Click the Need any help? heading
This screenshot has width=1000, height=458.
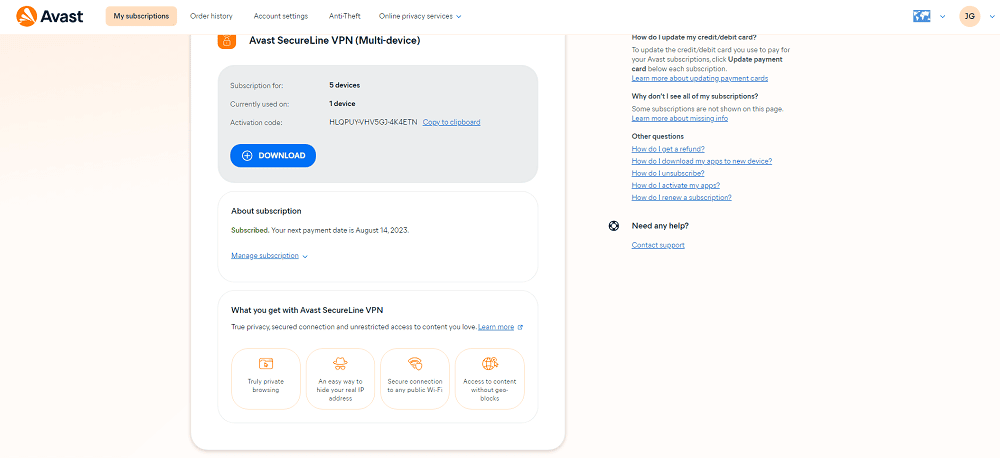click(x=660, y=226)
